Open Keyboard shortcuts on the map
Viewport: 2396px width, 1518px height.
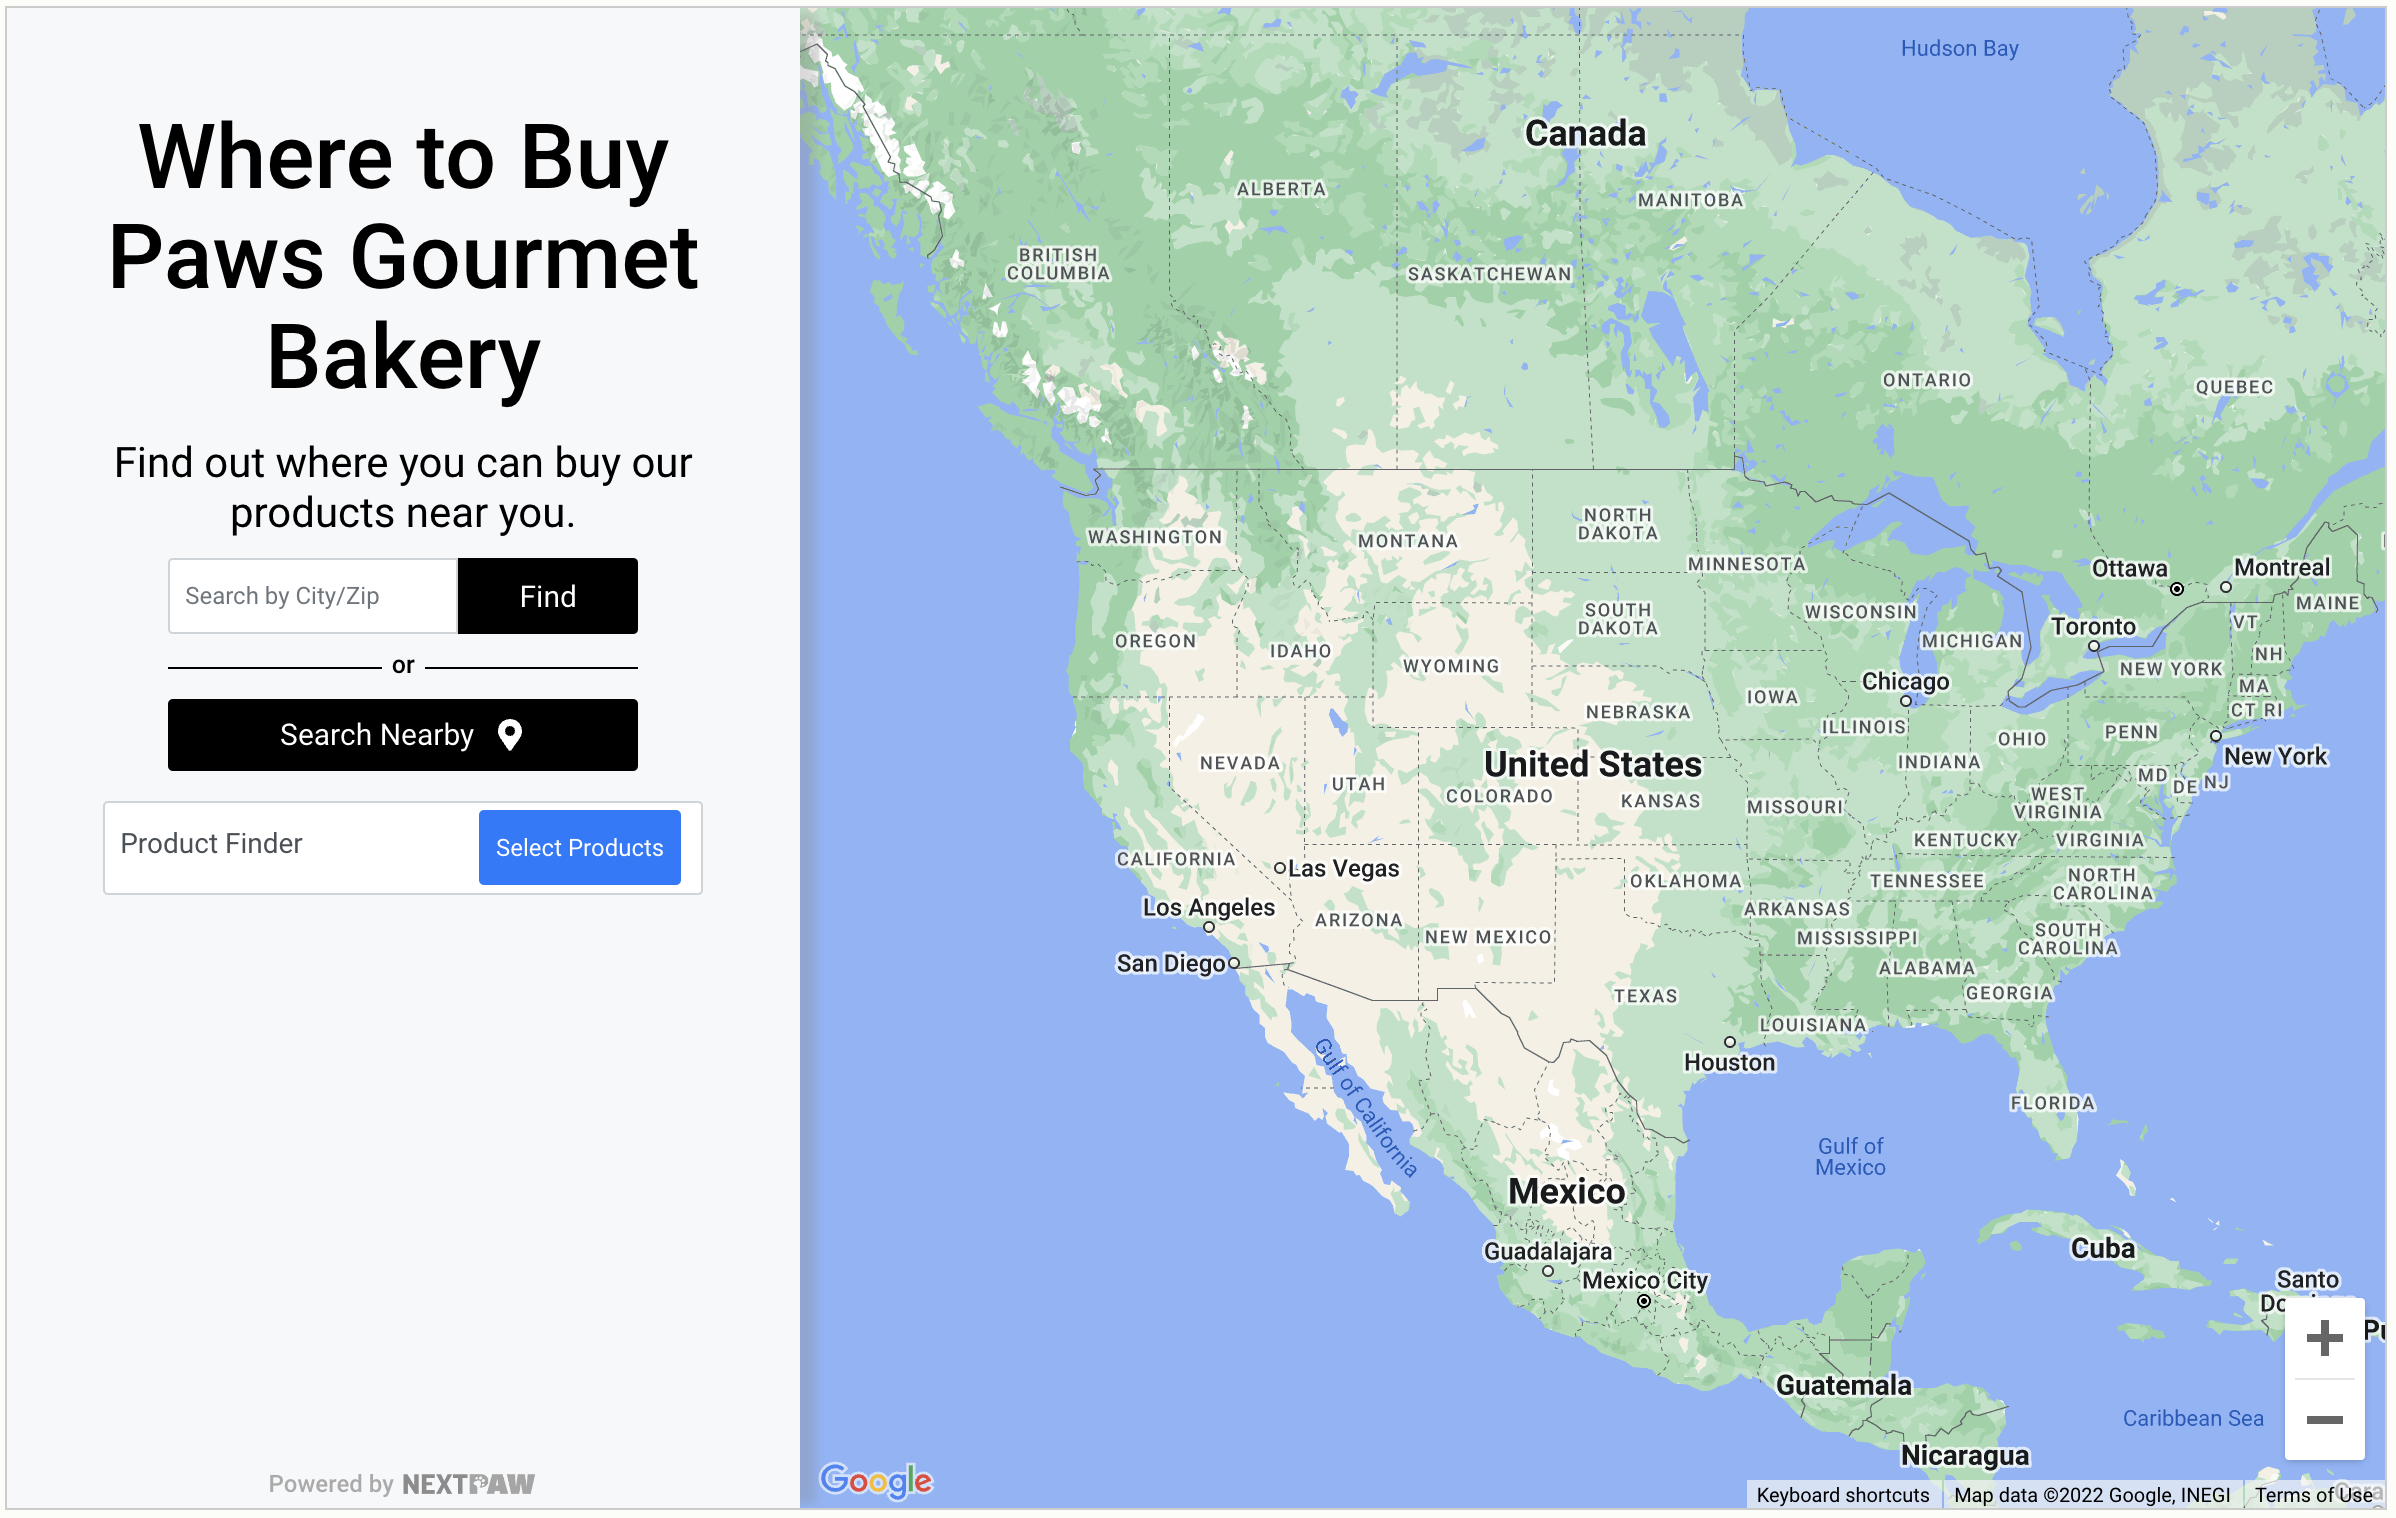click(1842, 1495)
